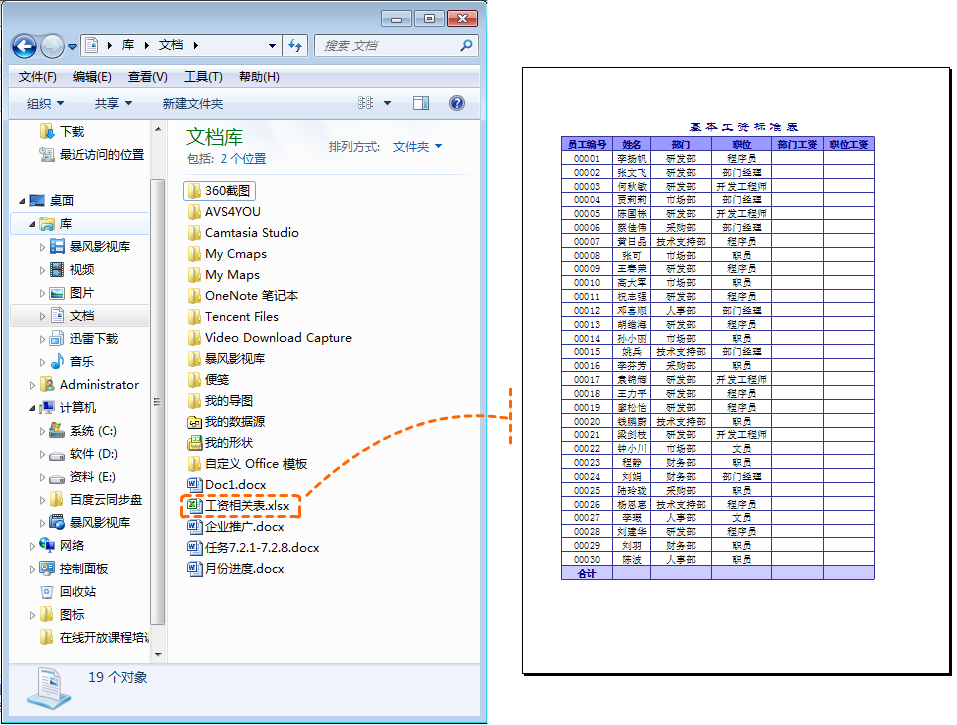957x725 pixels.
Task: Select the 360截图 folder
Action: tap(219, 191)
